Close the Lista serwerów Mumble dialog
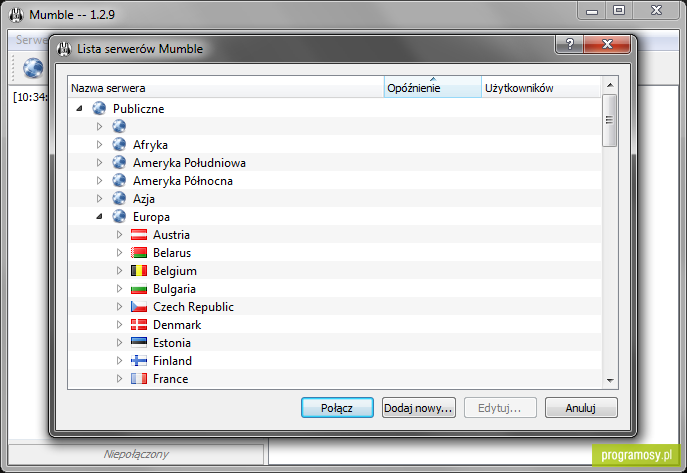Image resolution: width=687 pixels, height=473 pixels. [607, 44]
